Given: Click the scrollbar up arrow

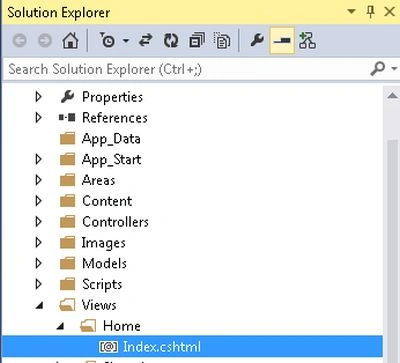Looking at the screenshot, I should click(392, 96).
